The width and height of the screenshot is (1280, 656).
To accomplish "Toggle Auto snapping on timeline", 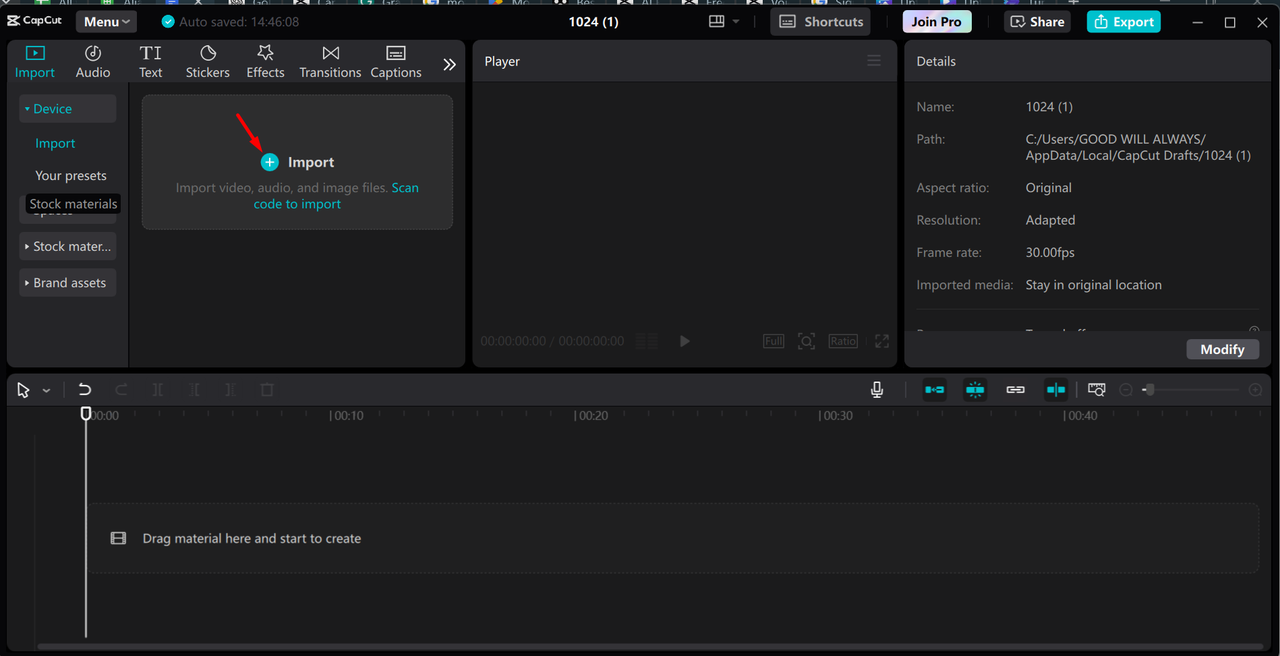I will [x=975, y=390].
